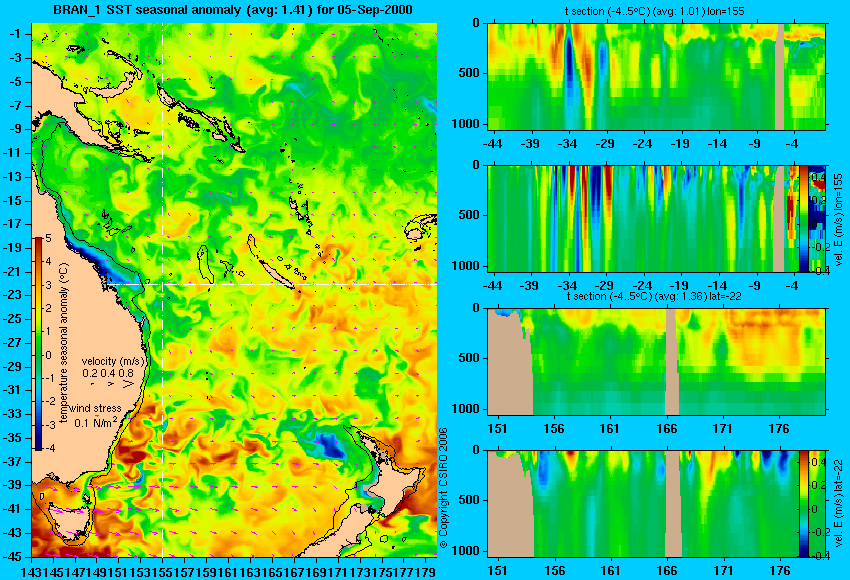The image size is (850, 580).
Task: Click the temperature anomaly colorbar on the map
Action: tap(38, 344)
